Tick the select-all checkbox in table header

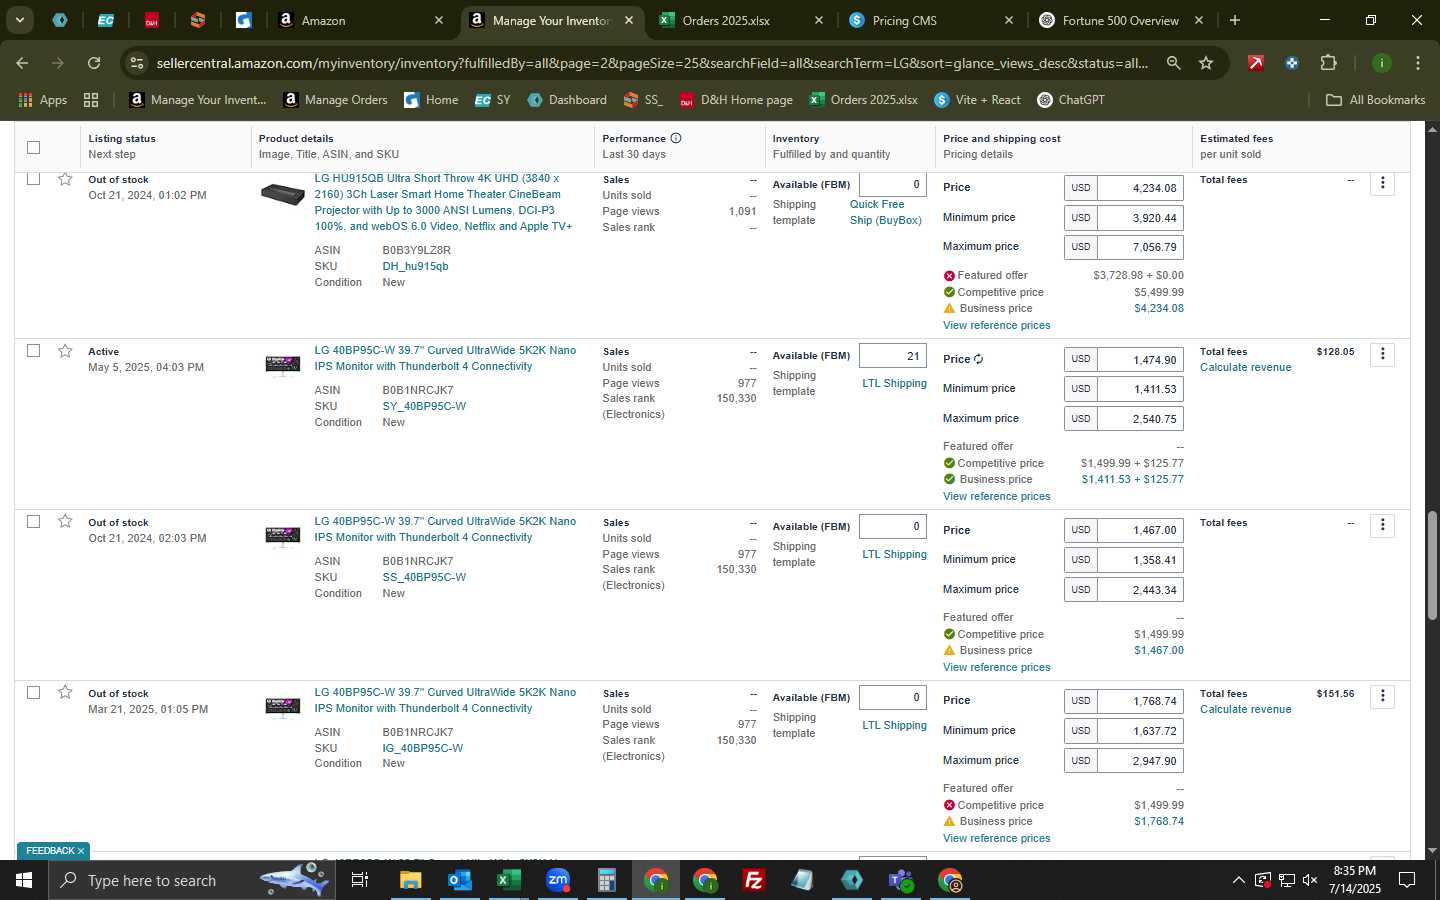click(33, 147)
